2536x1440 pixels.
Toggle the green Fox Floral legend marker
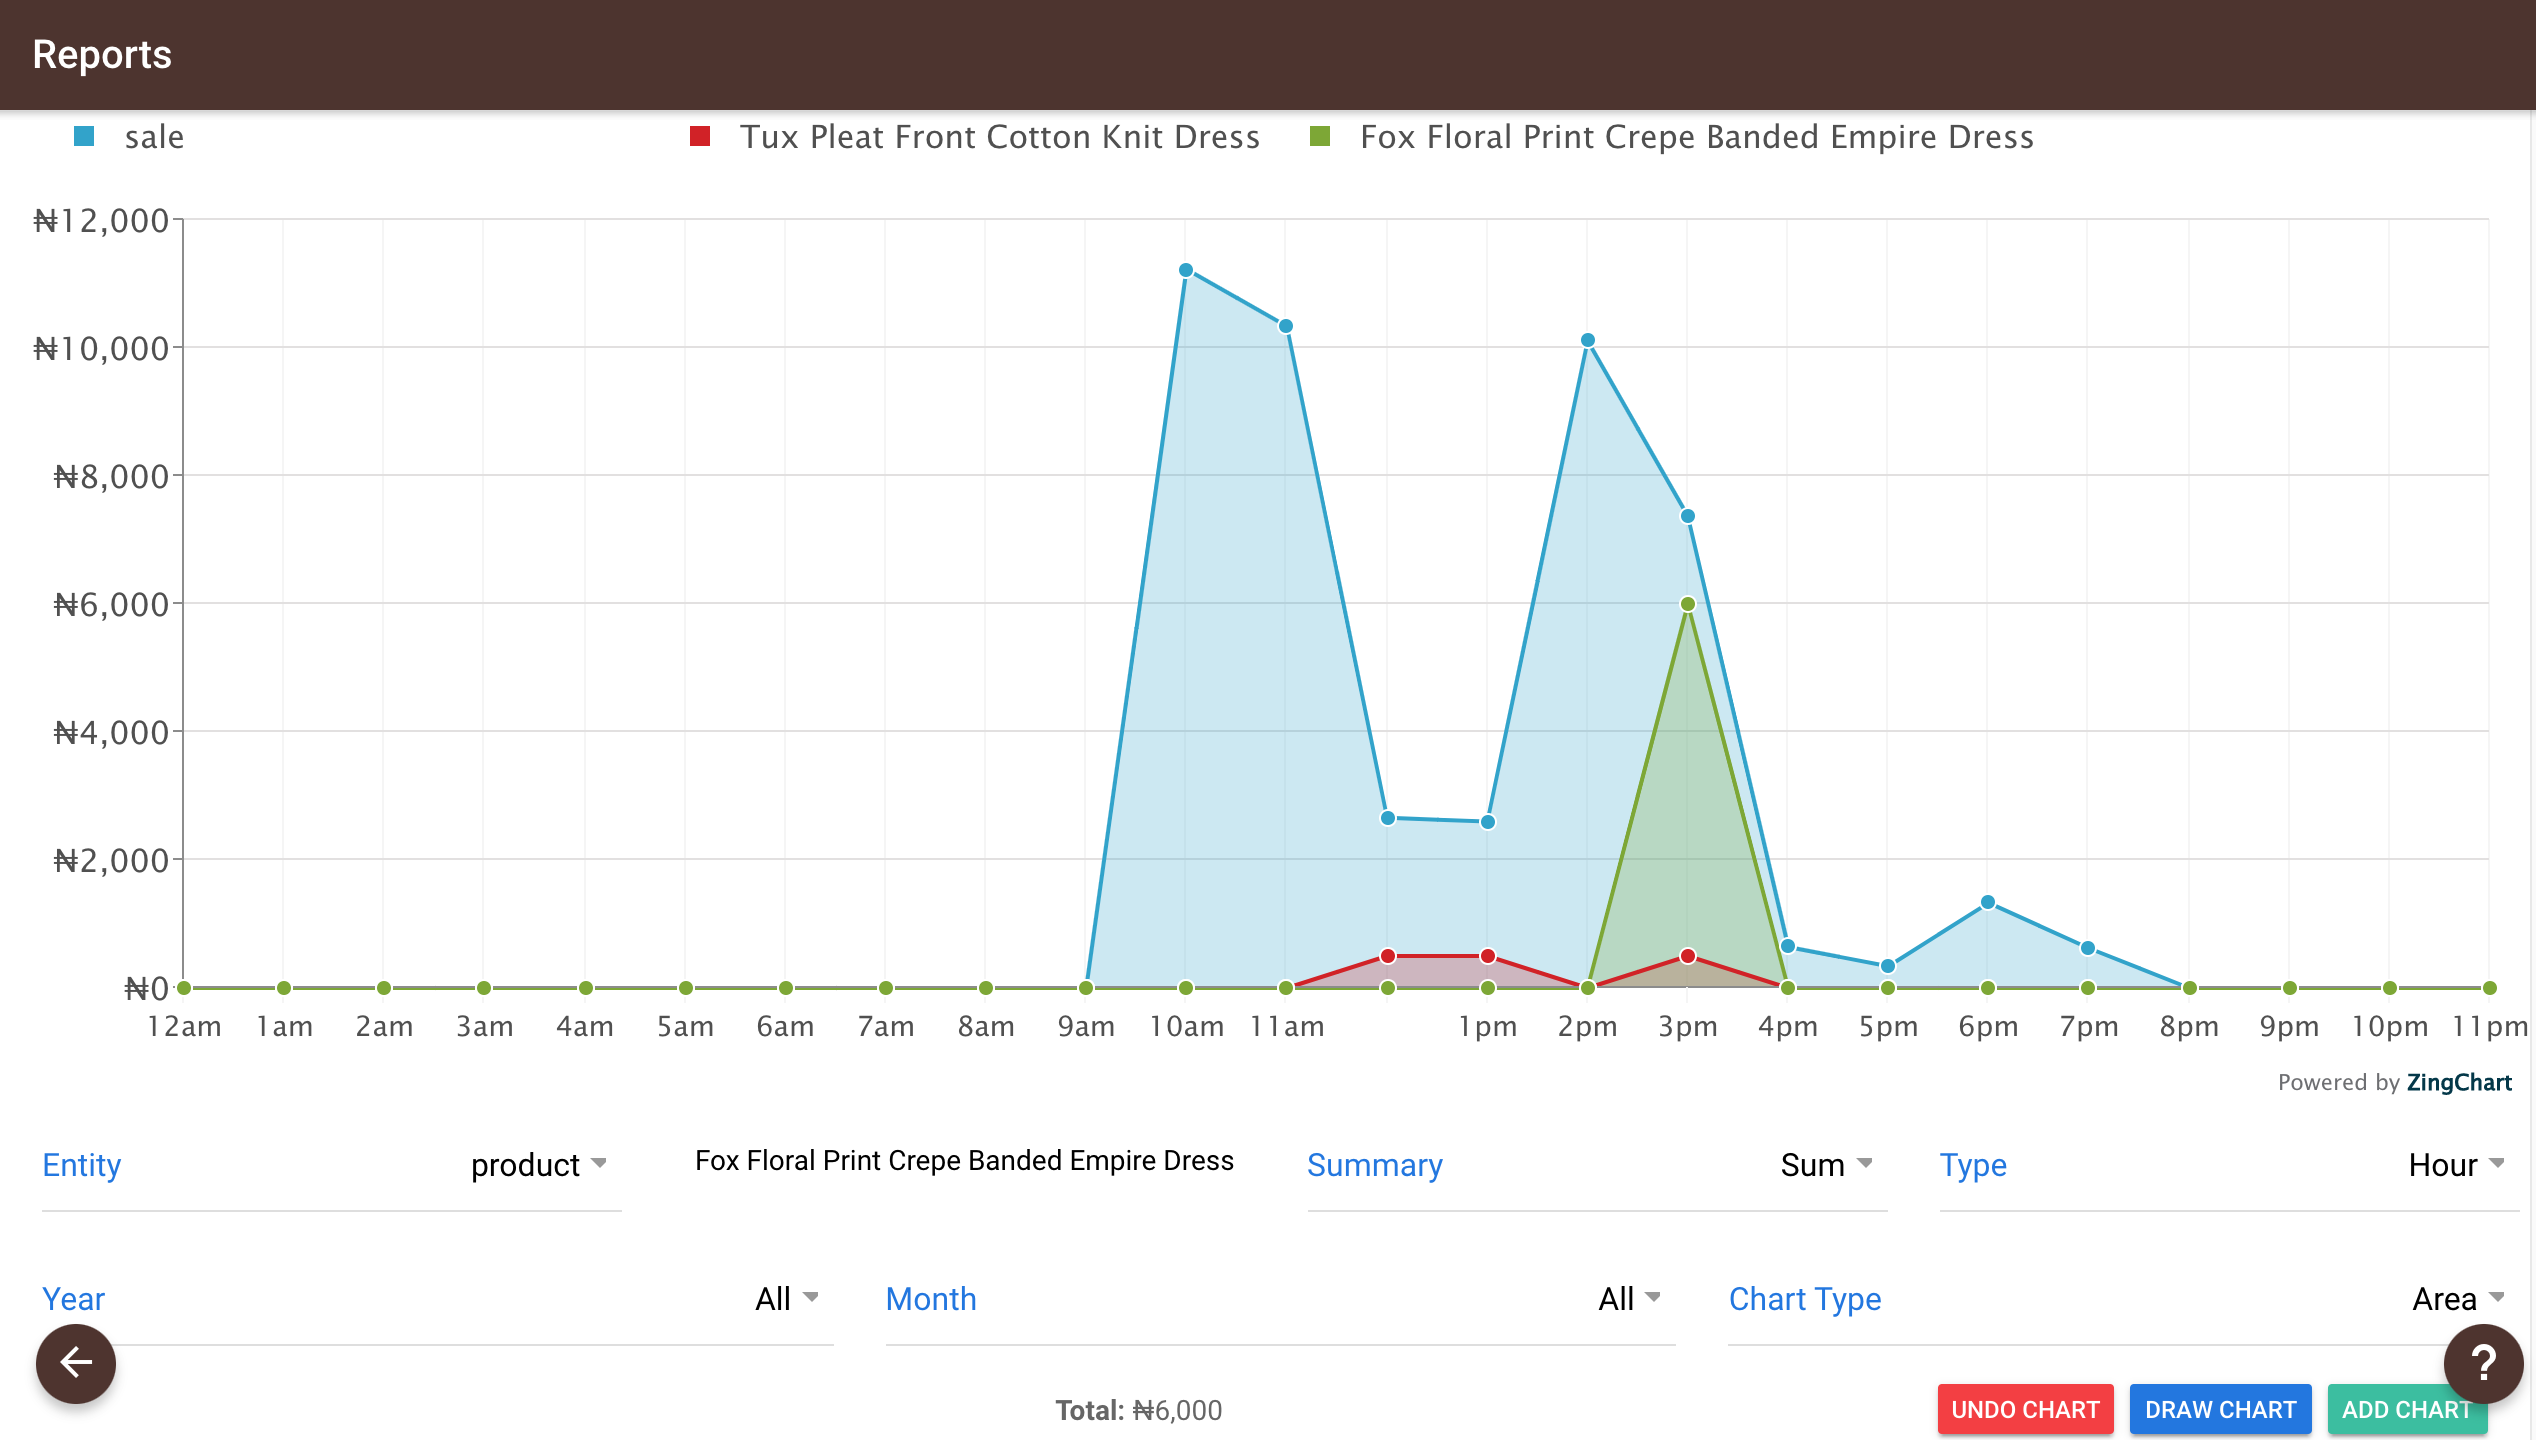pyautogui.click(x=1320, y=137)
